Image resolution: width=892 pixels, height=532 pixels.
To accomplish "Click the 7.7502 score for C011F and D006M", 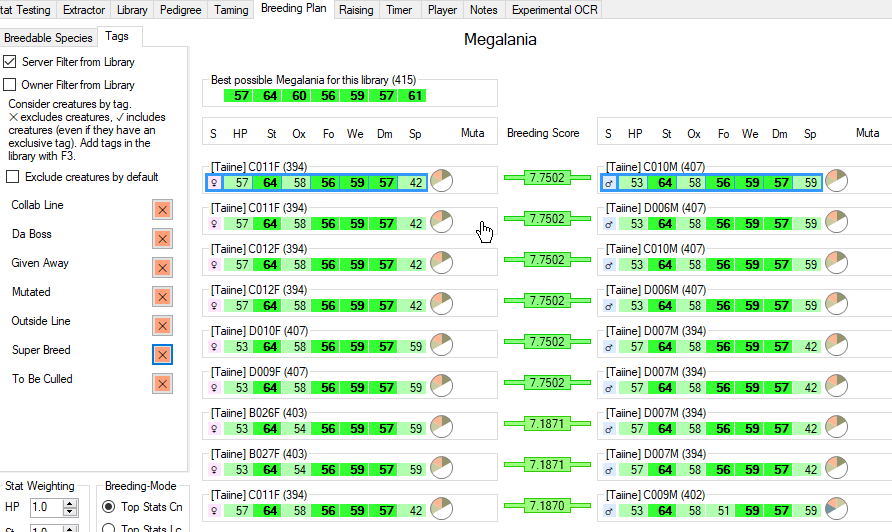I will click(x=547, y=218).
